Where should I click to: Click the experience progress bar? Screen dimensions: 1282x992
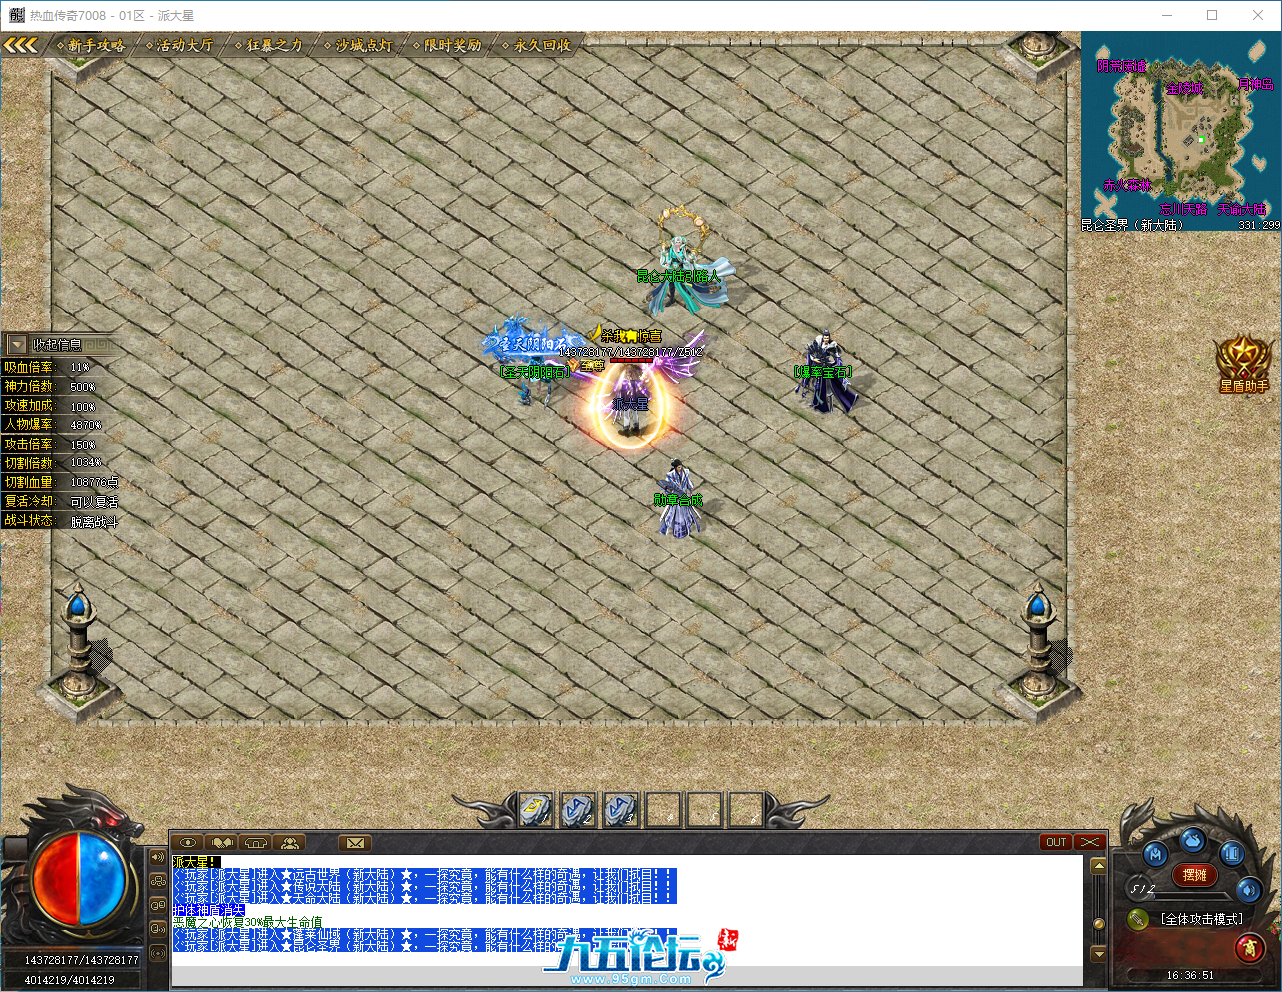pyautogui.click(x=1190, y=896)
